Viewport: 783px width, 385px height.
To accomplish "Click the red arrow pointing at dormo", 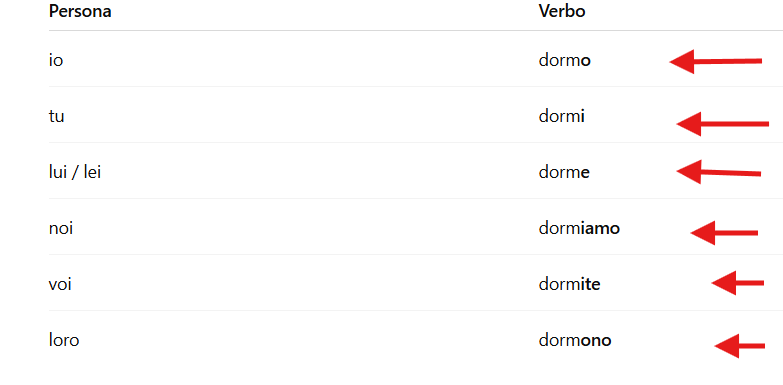I will [715, 61].
